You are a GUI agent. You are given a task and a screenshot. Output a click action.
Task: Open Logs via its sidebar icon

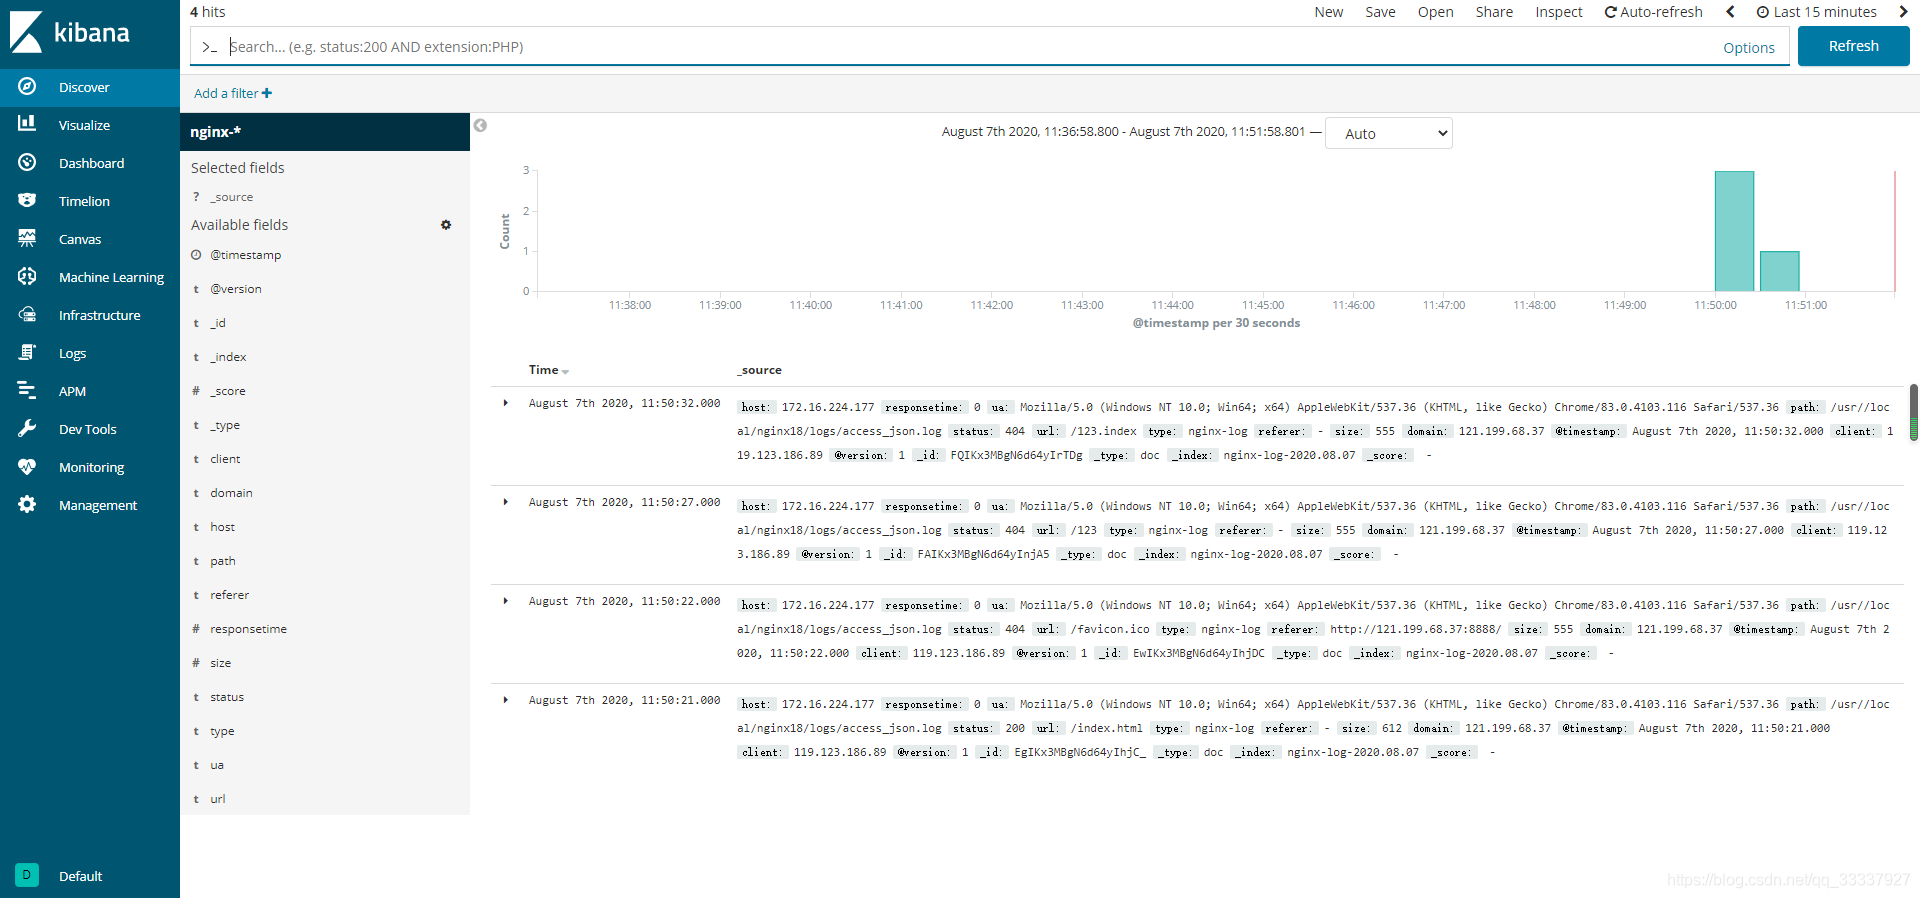27,352
